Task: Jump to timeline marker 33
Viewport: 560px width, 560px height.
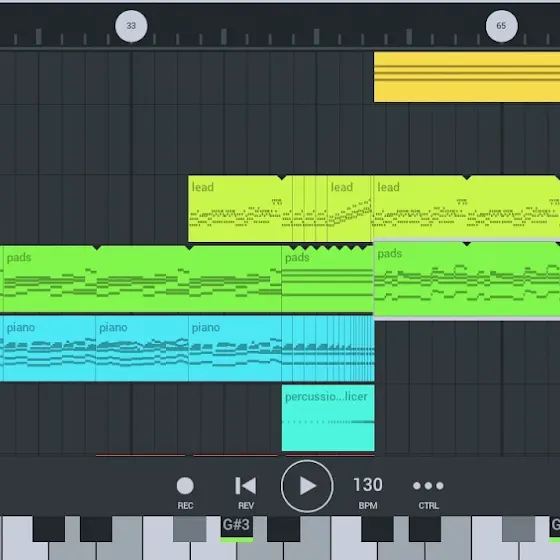Action: pyautogui.click(x=131, y=26)
